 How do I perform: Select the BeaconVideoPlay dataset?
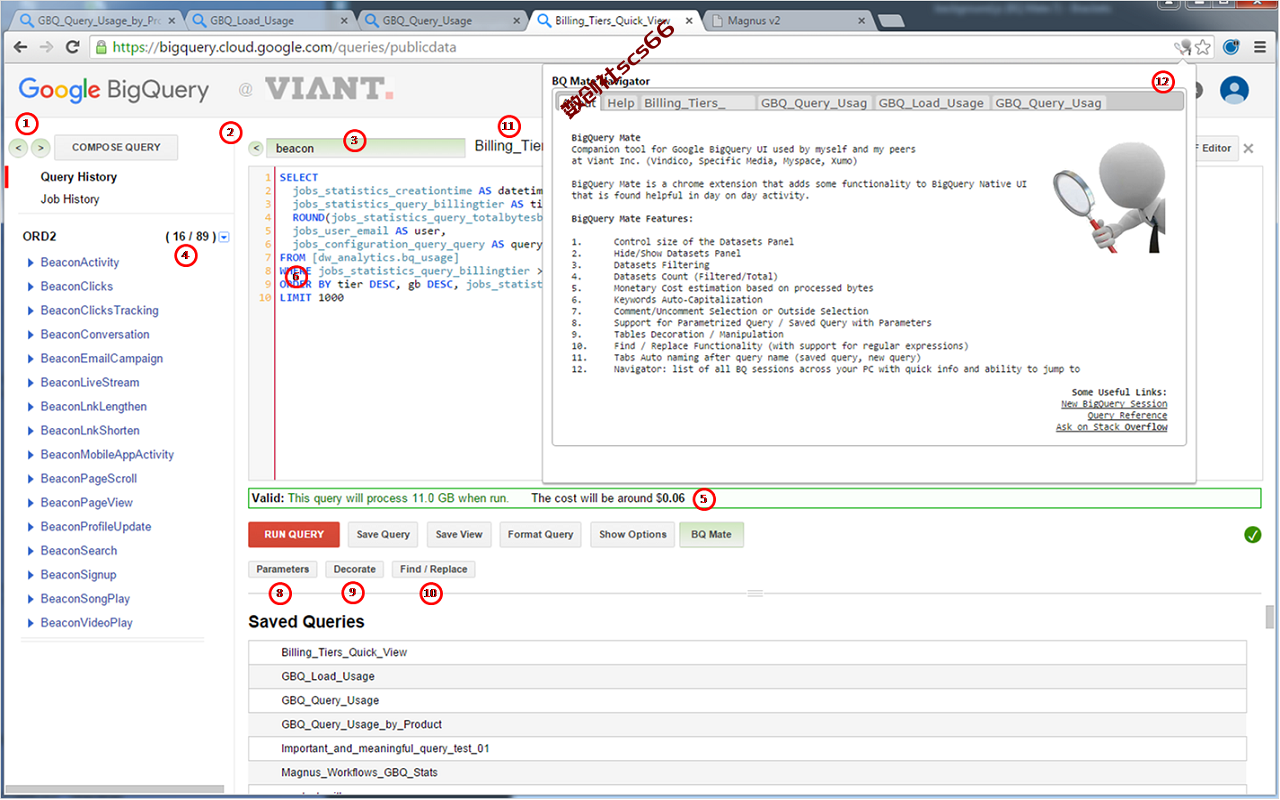point(87,623)
